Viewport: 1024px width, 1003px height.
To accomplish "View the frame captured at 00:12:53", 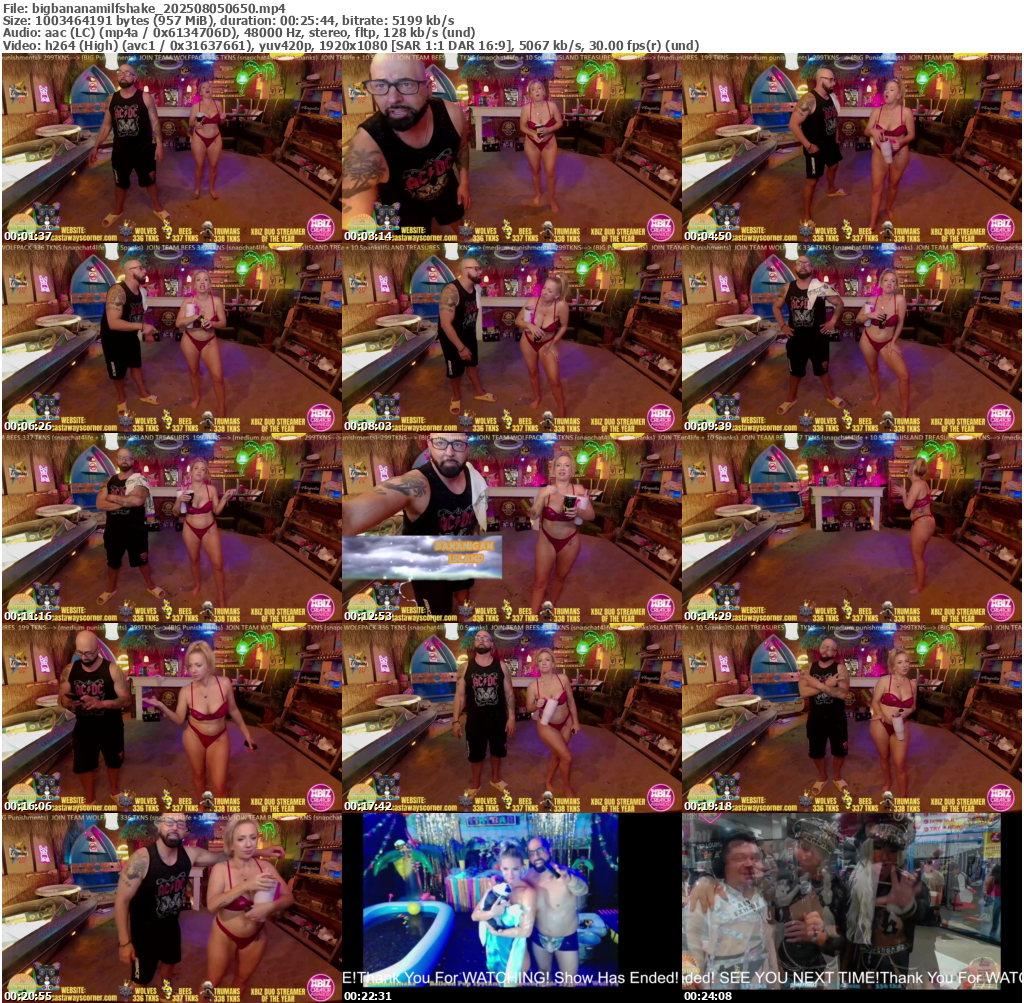I will [x=511, y=528].
